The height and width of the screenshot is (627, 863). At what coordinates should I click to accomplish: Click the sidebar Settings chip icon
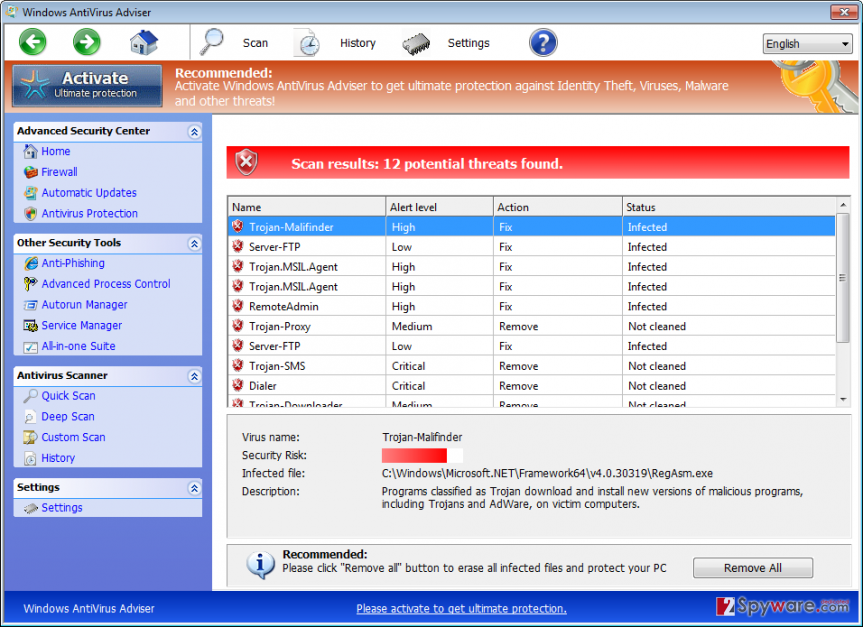[x=30, y=508]
